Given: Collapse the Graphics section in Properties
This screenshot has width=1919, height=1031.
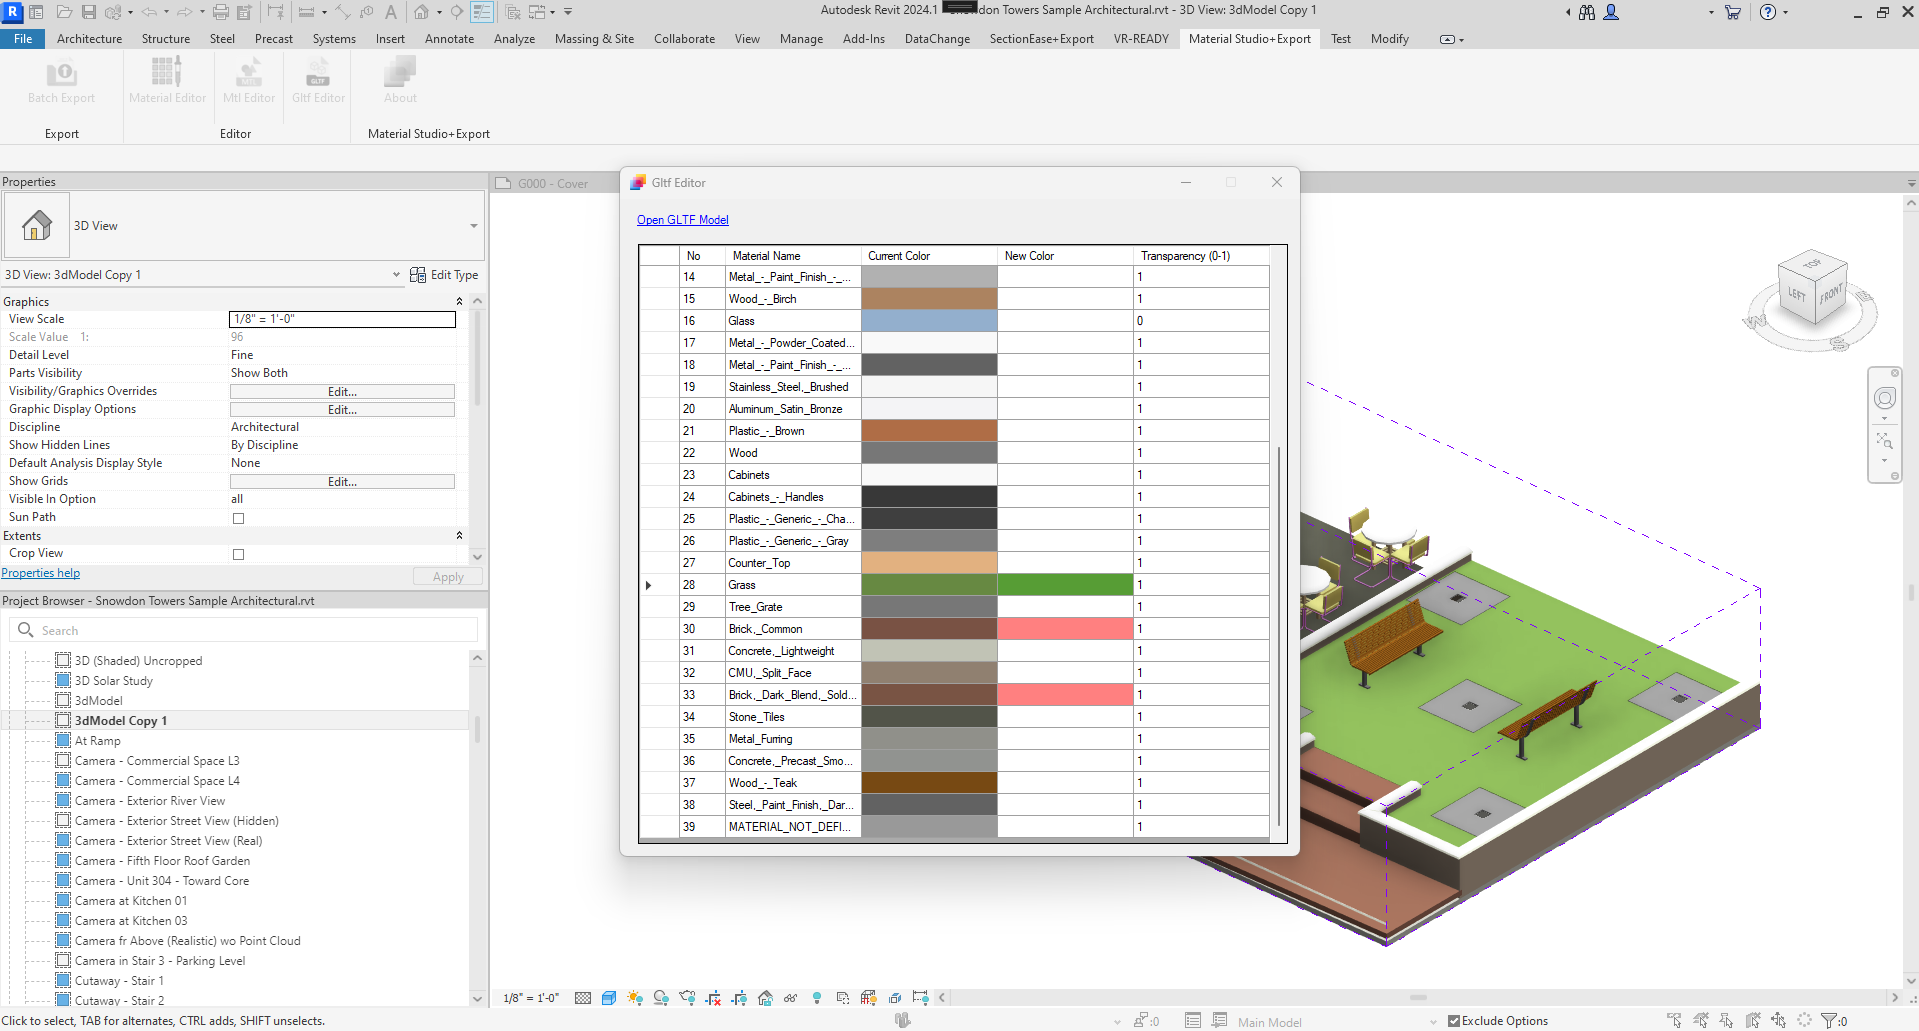Looking at the screenshot, I should tap(459, 301).
